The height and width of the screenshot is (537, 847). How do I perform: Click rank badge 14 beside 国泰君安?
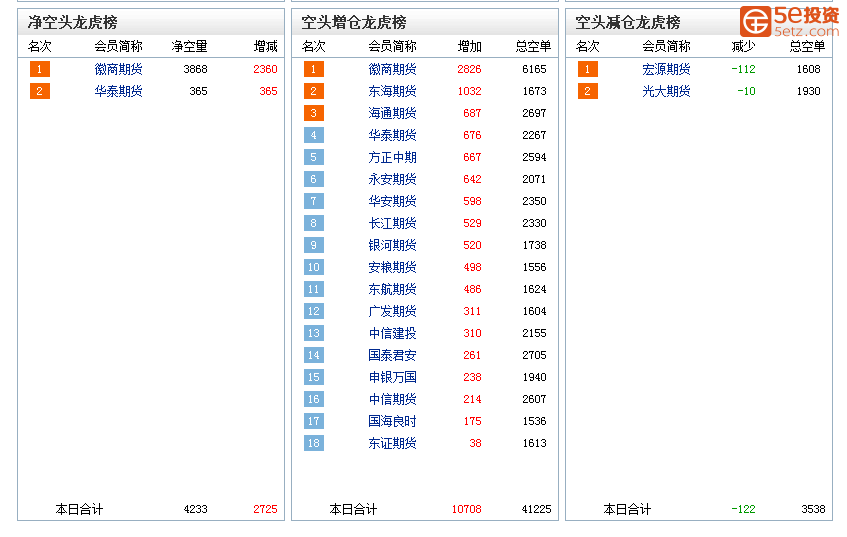pyautogui.click(x=313, y=355)
